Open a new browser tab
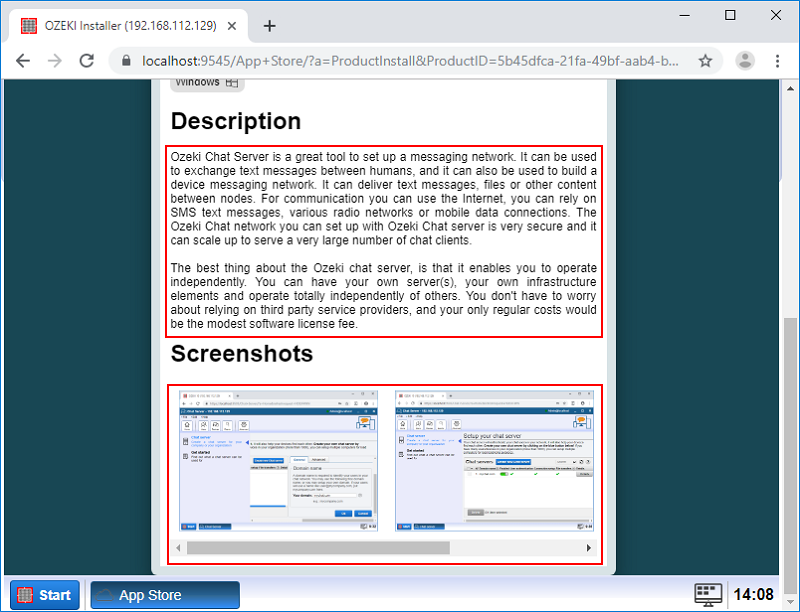Image resolution: width=800 pixels, height=612 pixels. 269,26
